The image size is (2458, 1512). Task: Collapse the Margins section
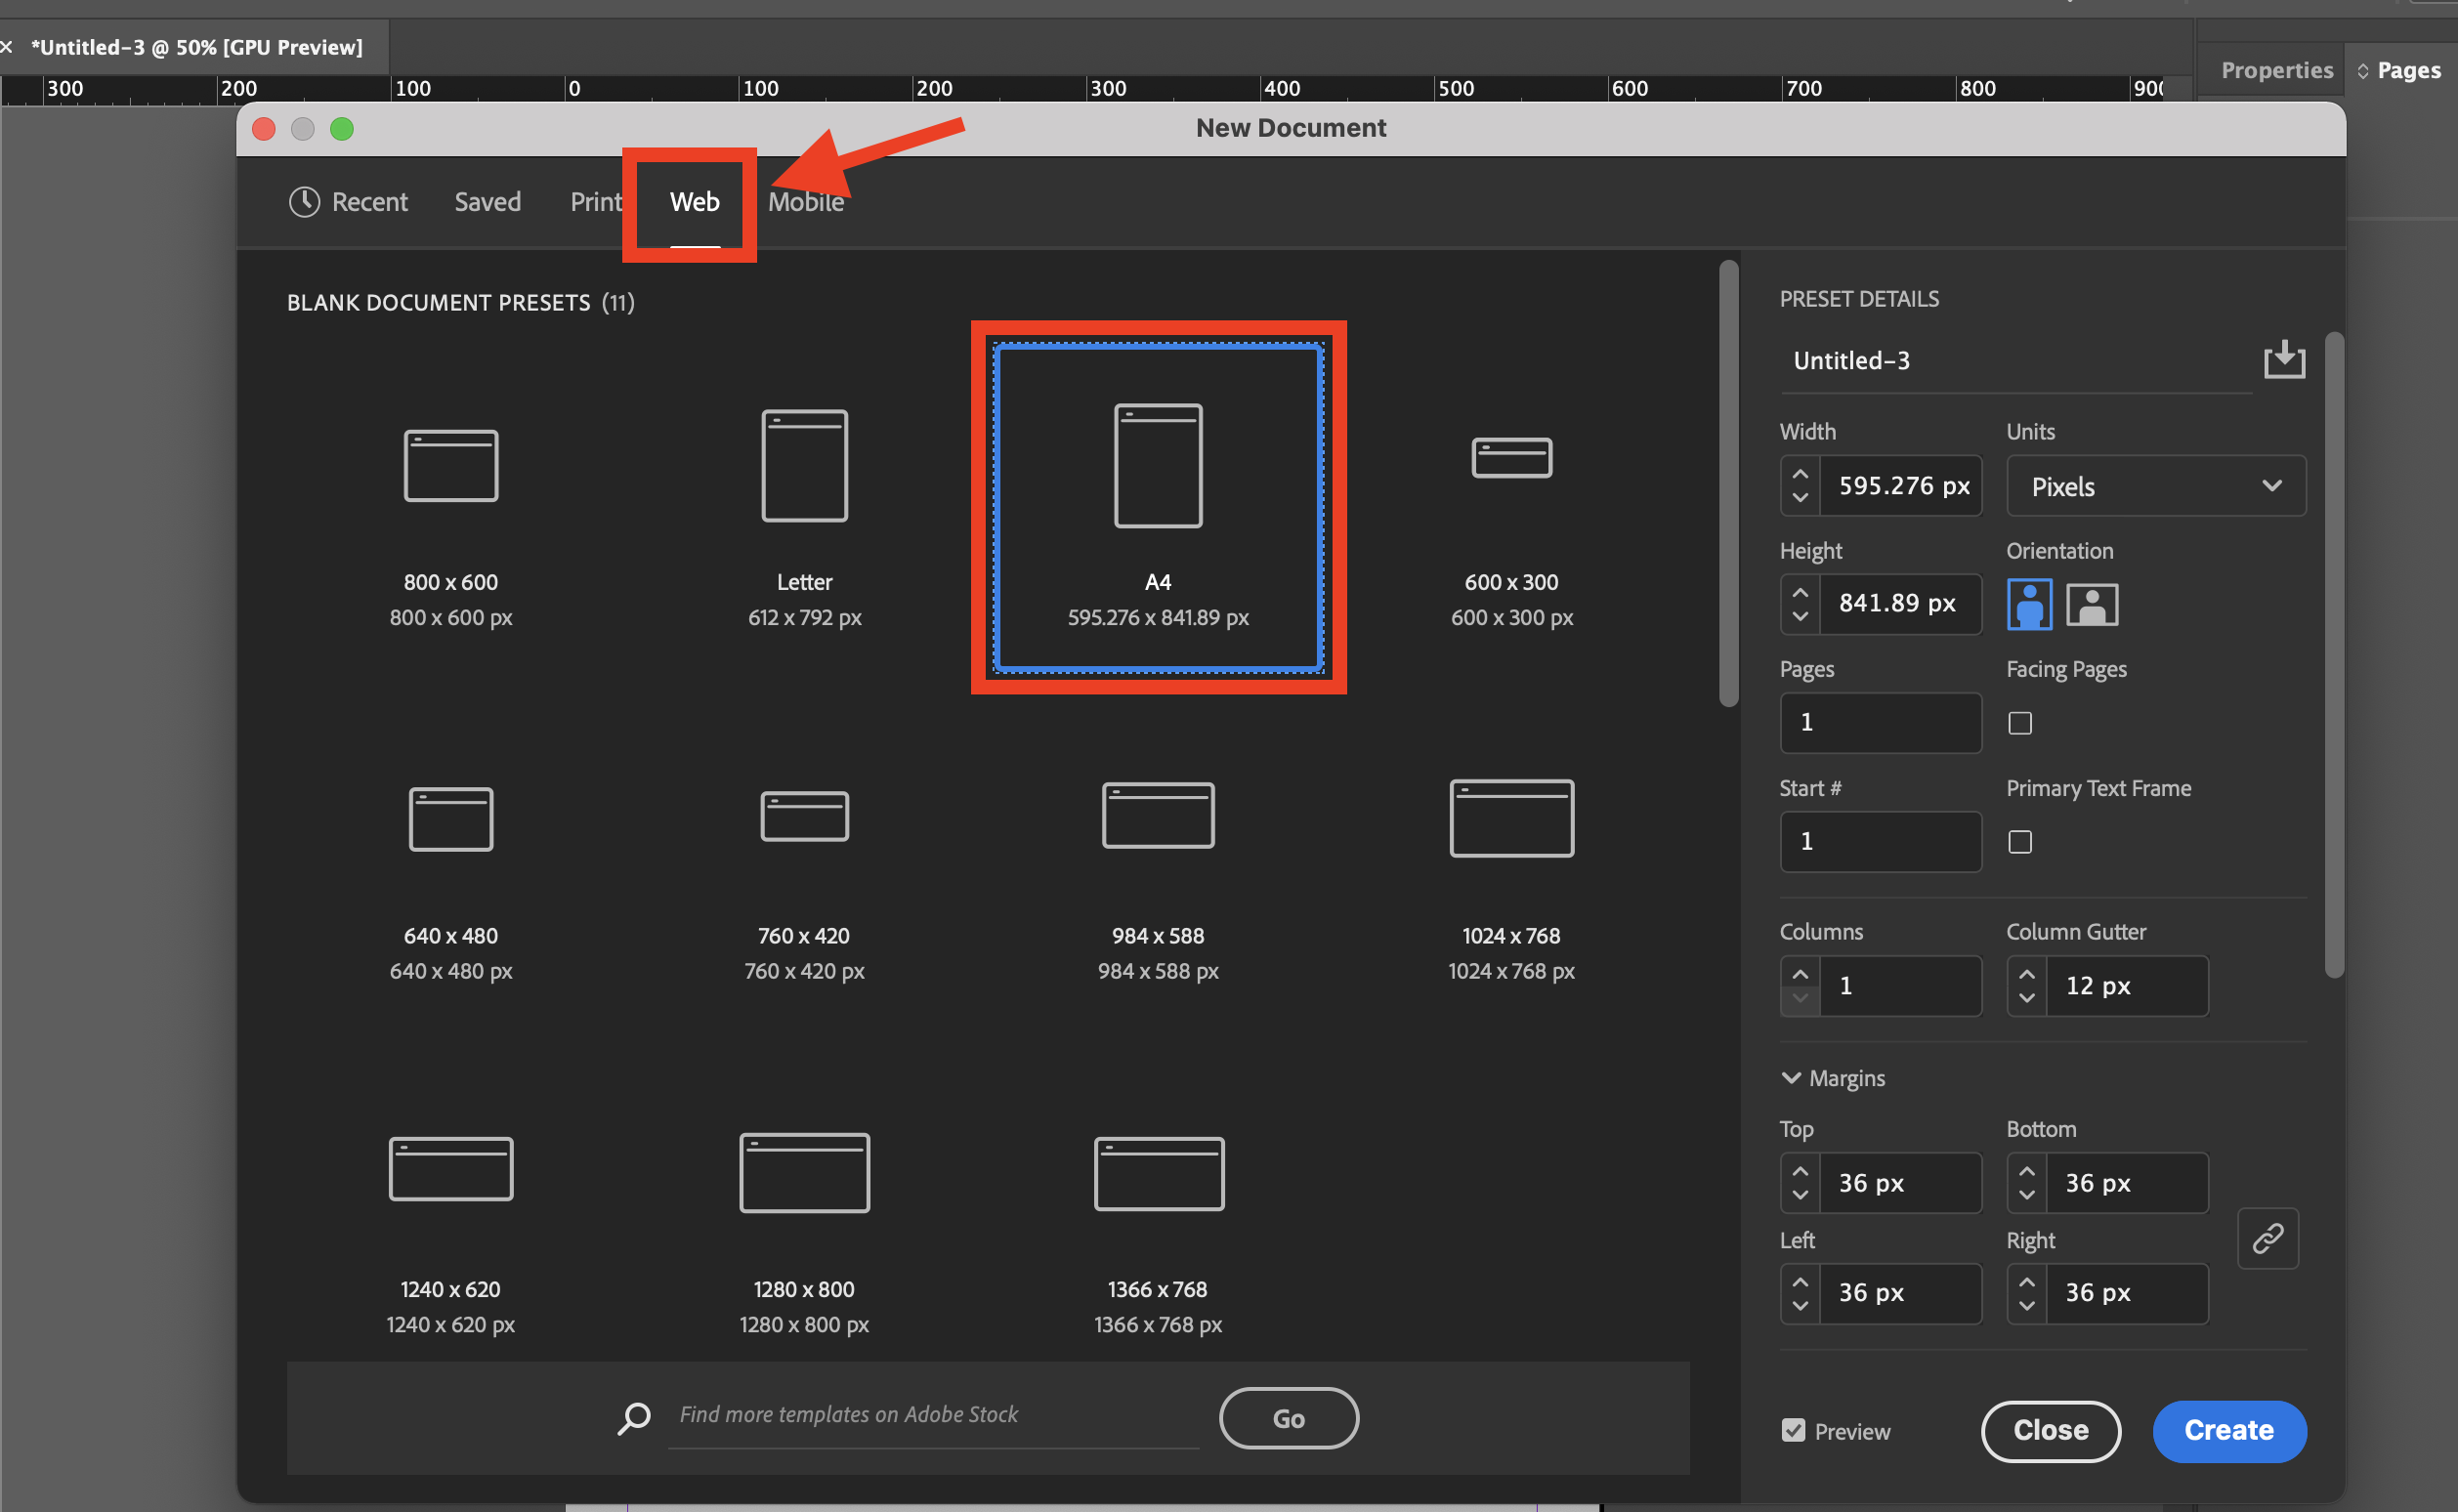1790,1078
